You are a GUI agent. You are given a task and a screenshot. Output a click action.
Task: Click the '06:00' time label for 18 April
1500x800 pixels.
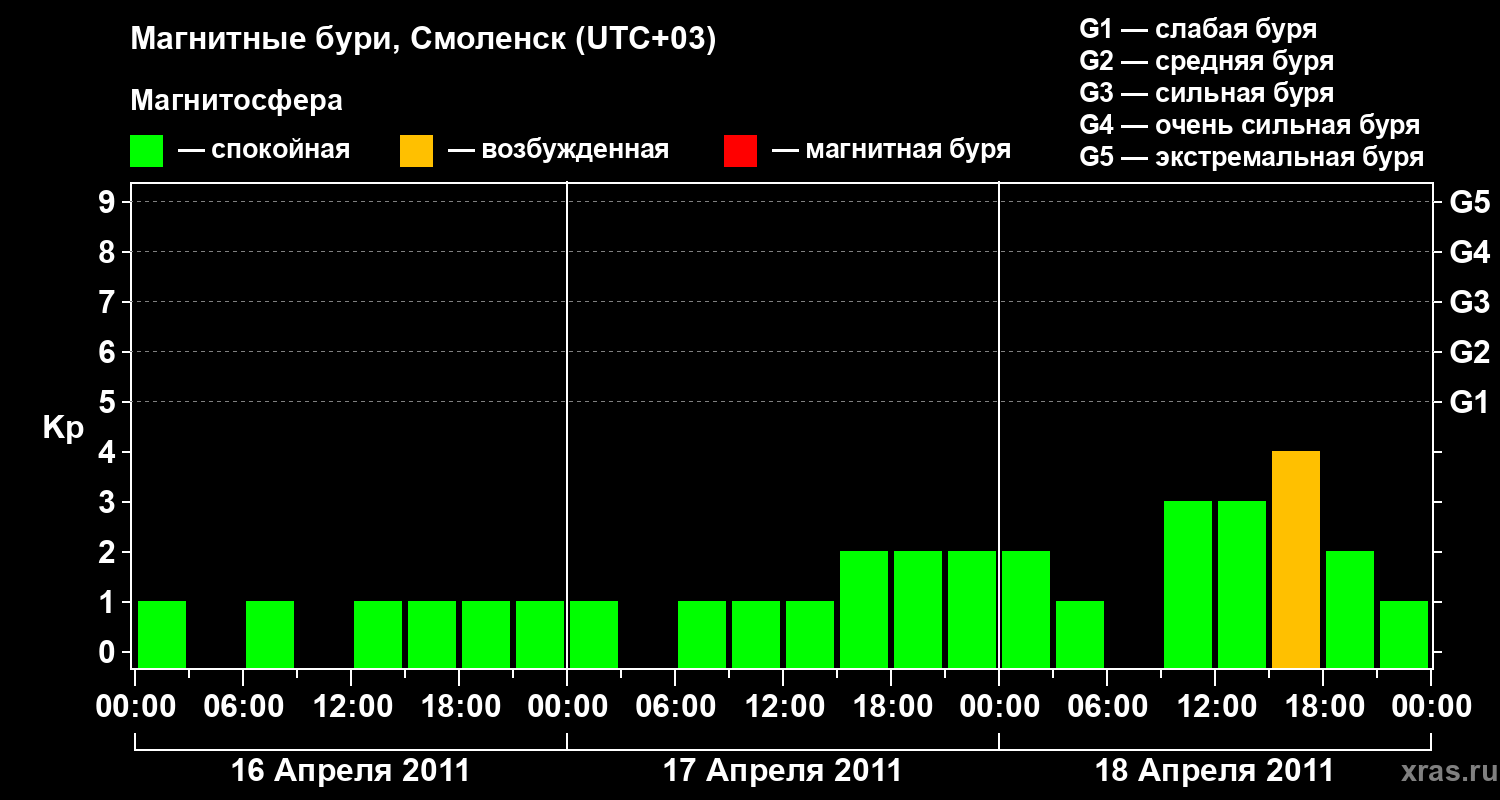point(1107,707)
